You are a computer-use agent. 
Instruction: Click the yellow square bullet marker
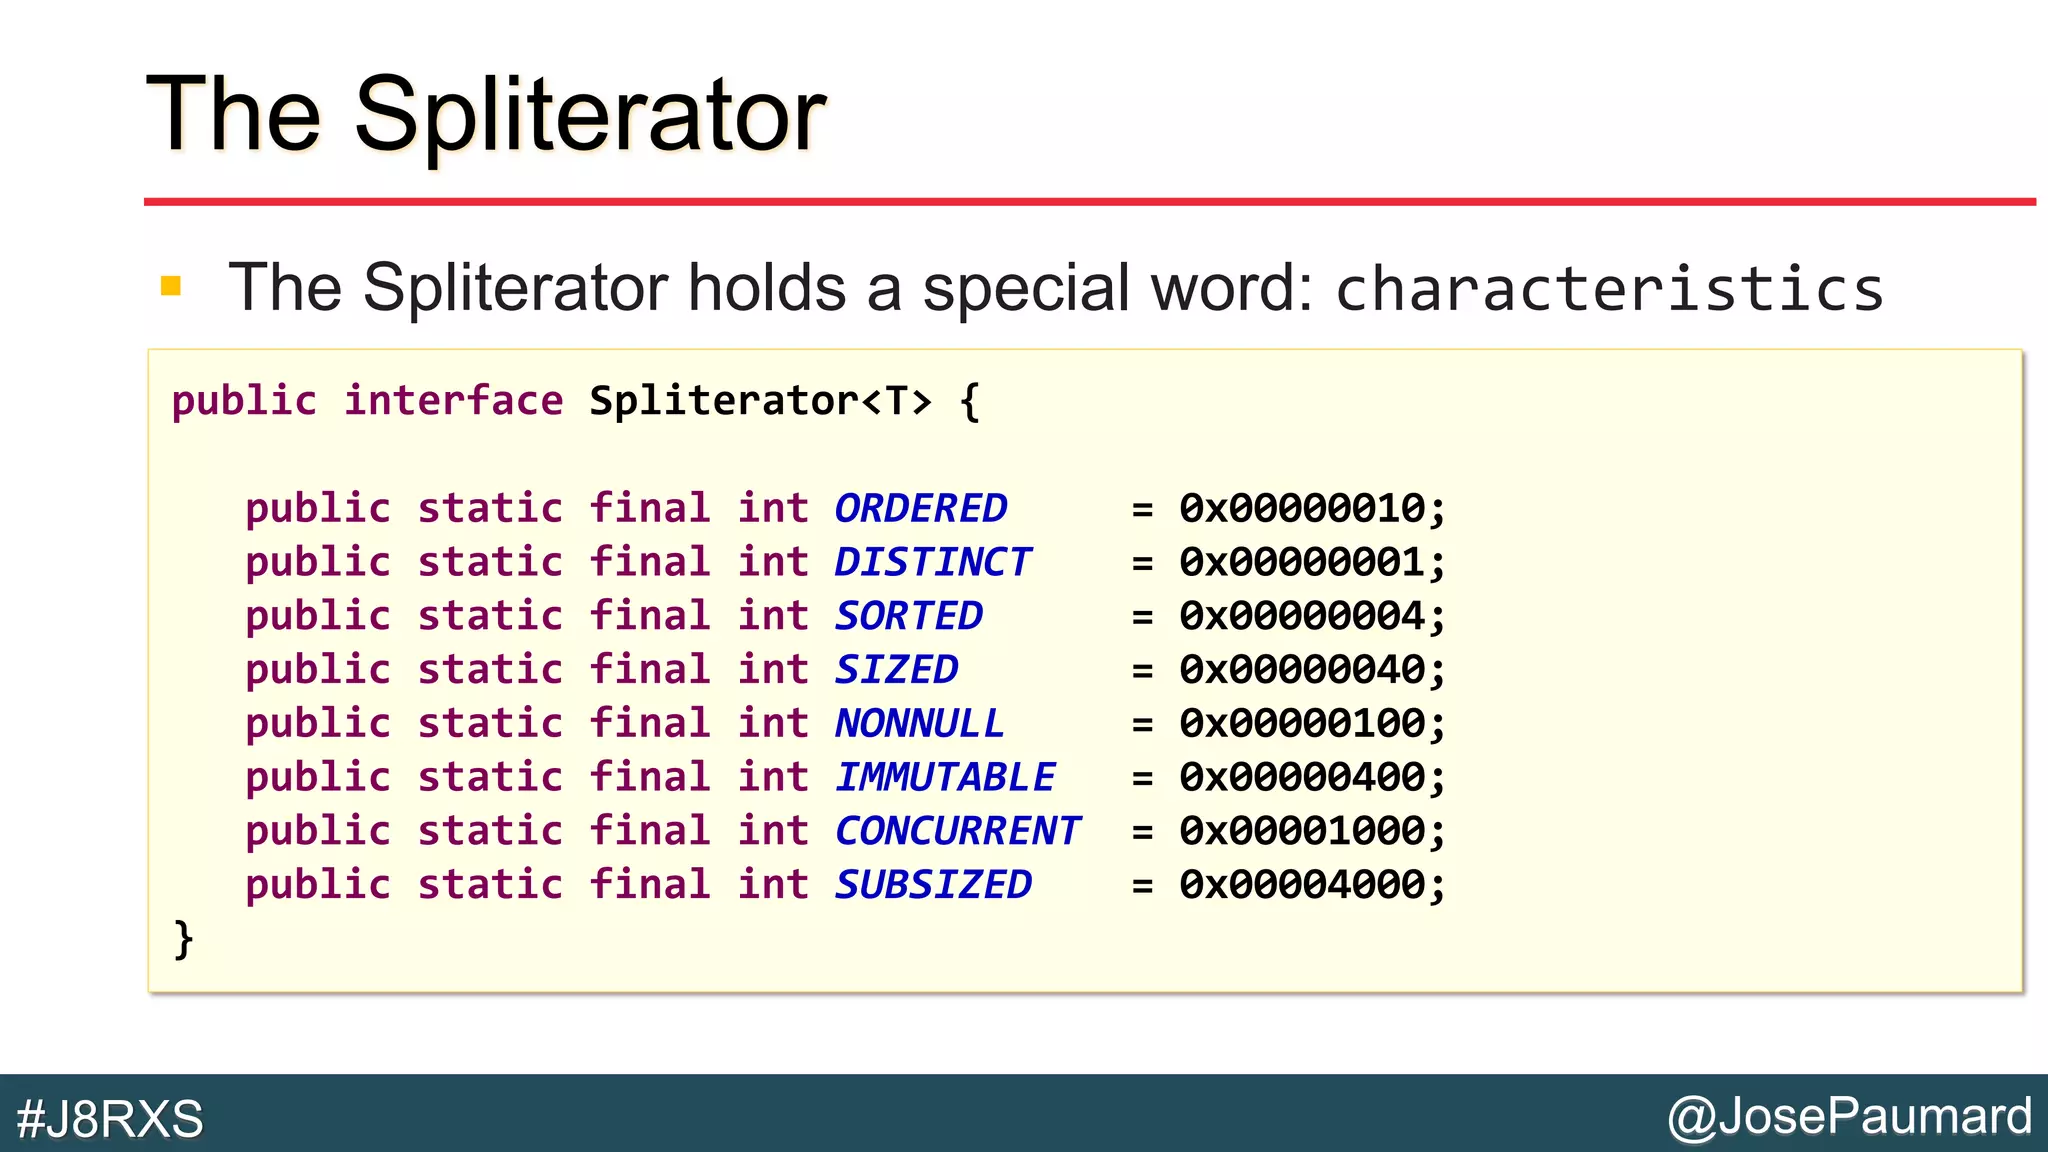(x=171, y=287)
